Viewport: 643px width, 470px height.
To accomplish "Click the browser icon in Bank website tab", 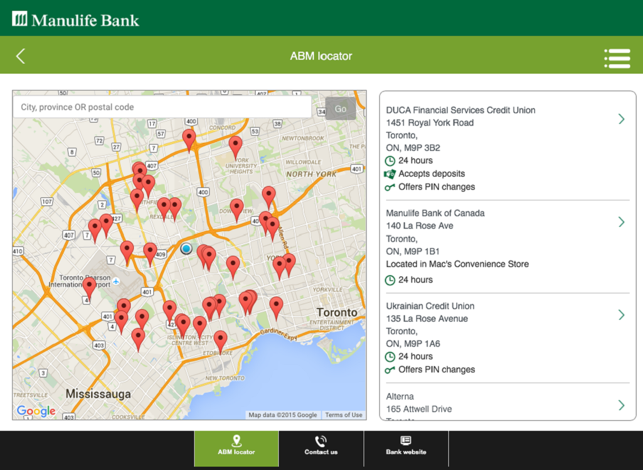I will (406, 440).
